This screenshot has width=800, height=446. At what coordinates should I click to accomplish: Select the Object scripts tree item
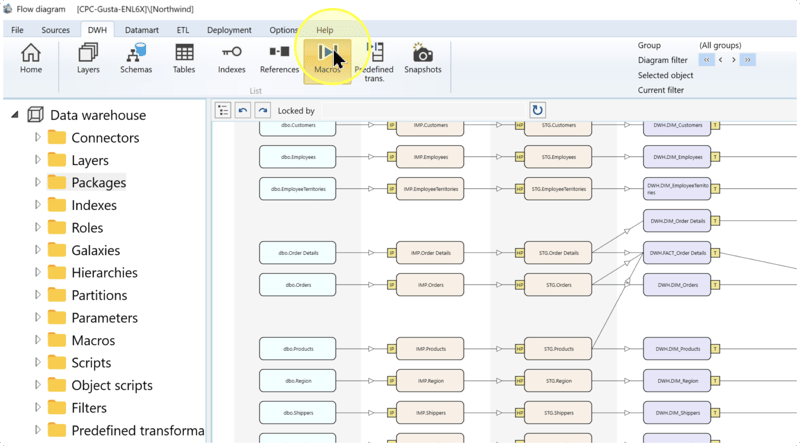click(112, 385)
